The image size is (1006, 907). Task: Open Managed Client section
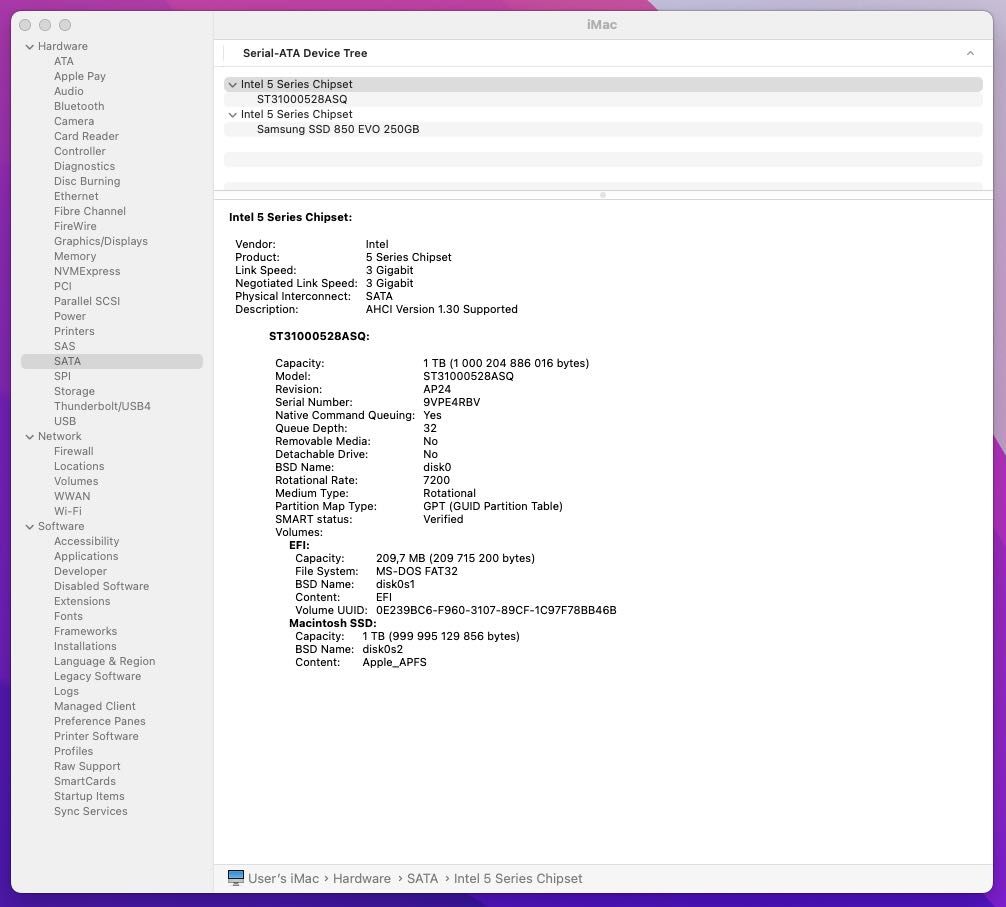point(94,706)
